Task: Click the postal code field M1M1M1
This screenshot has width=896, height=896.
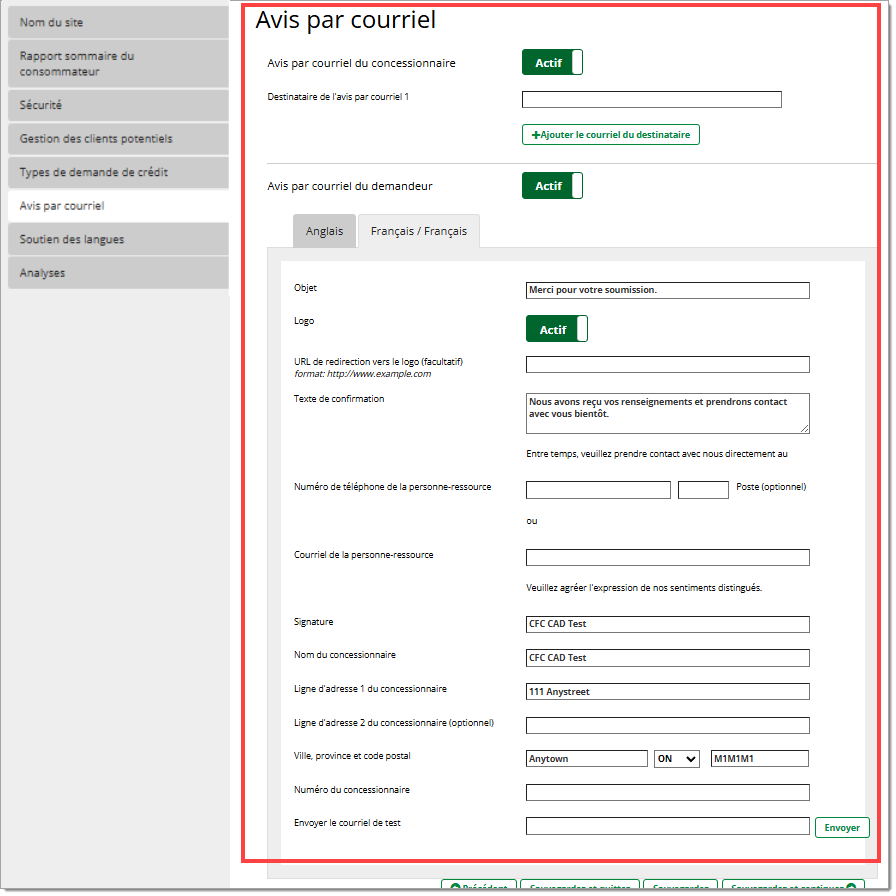Action: click(x=758, y=759)
